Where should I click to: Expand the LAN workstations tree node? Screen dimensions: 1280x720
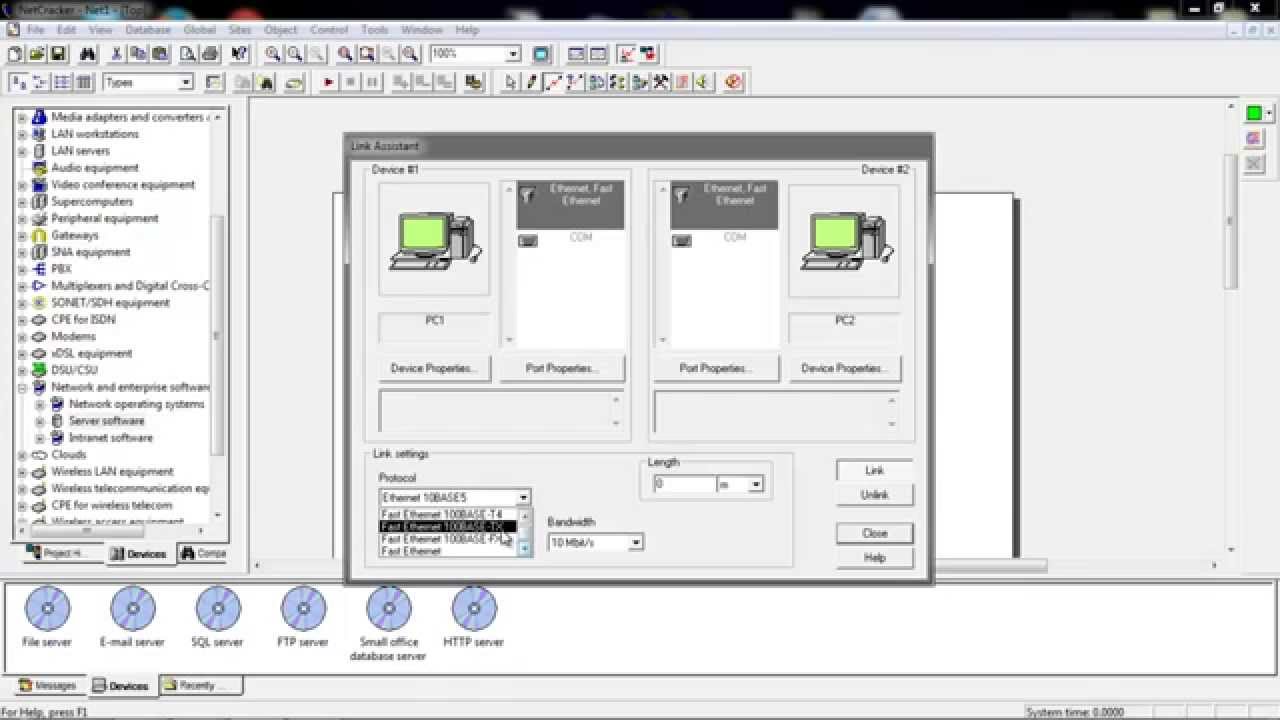(21, 134)
